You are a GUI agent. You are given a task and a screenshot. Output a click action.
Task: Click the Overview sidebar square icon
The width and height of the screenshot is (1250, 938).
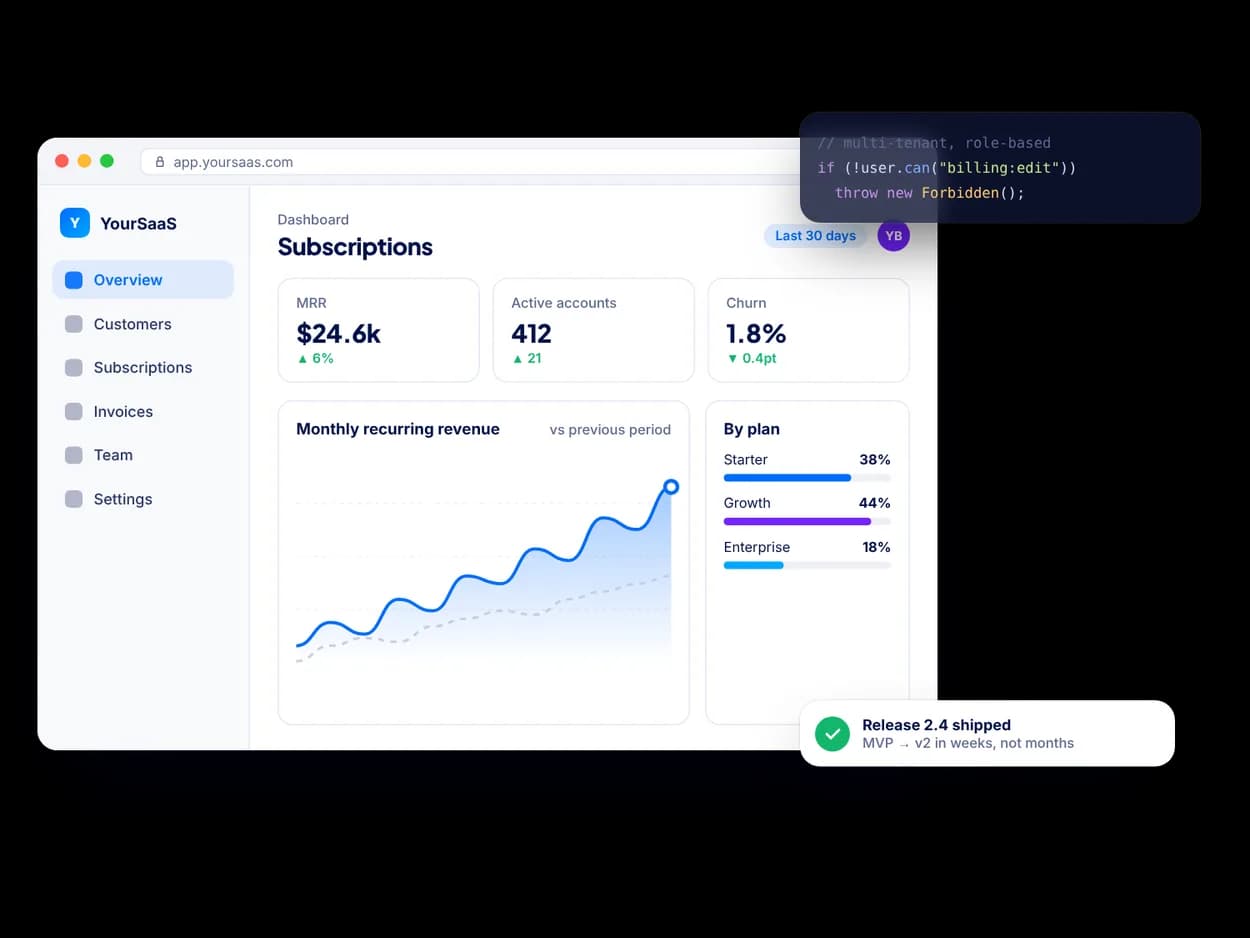[x=74, y=280]
